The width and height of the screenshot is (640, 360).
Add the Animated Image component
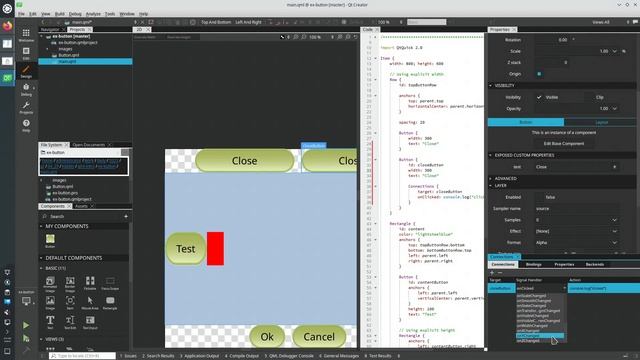click(50, 284)
